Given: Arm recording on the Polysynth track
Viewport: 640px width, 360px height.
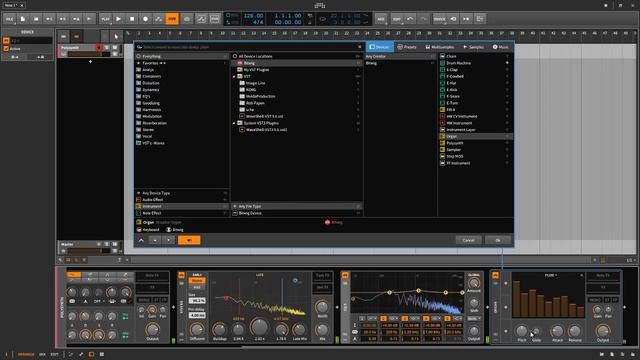Looking at the screenshot, I should pos(98,48).
